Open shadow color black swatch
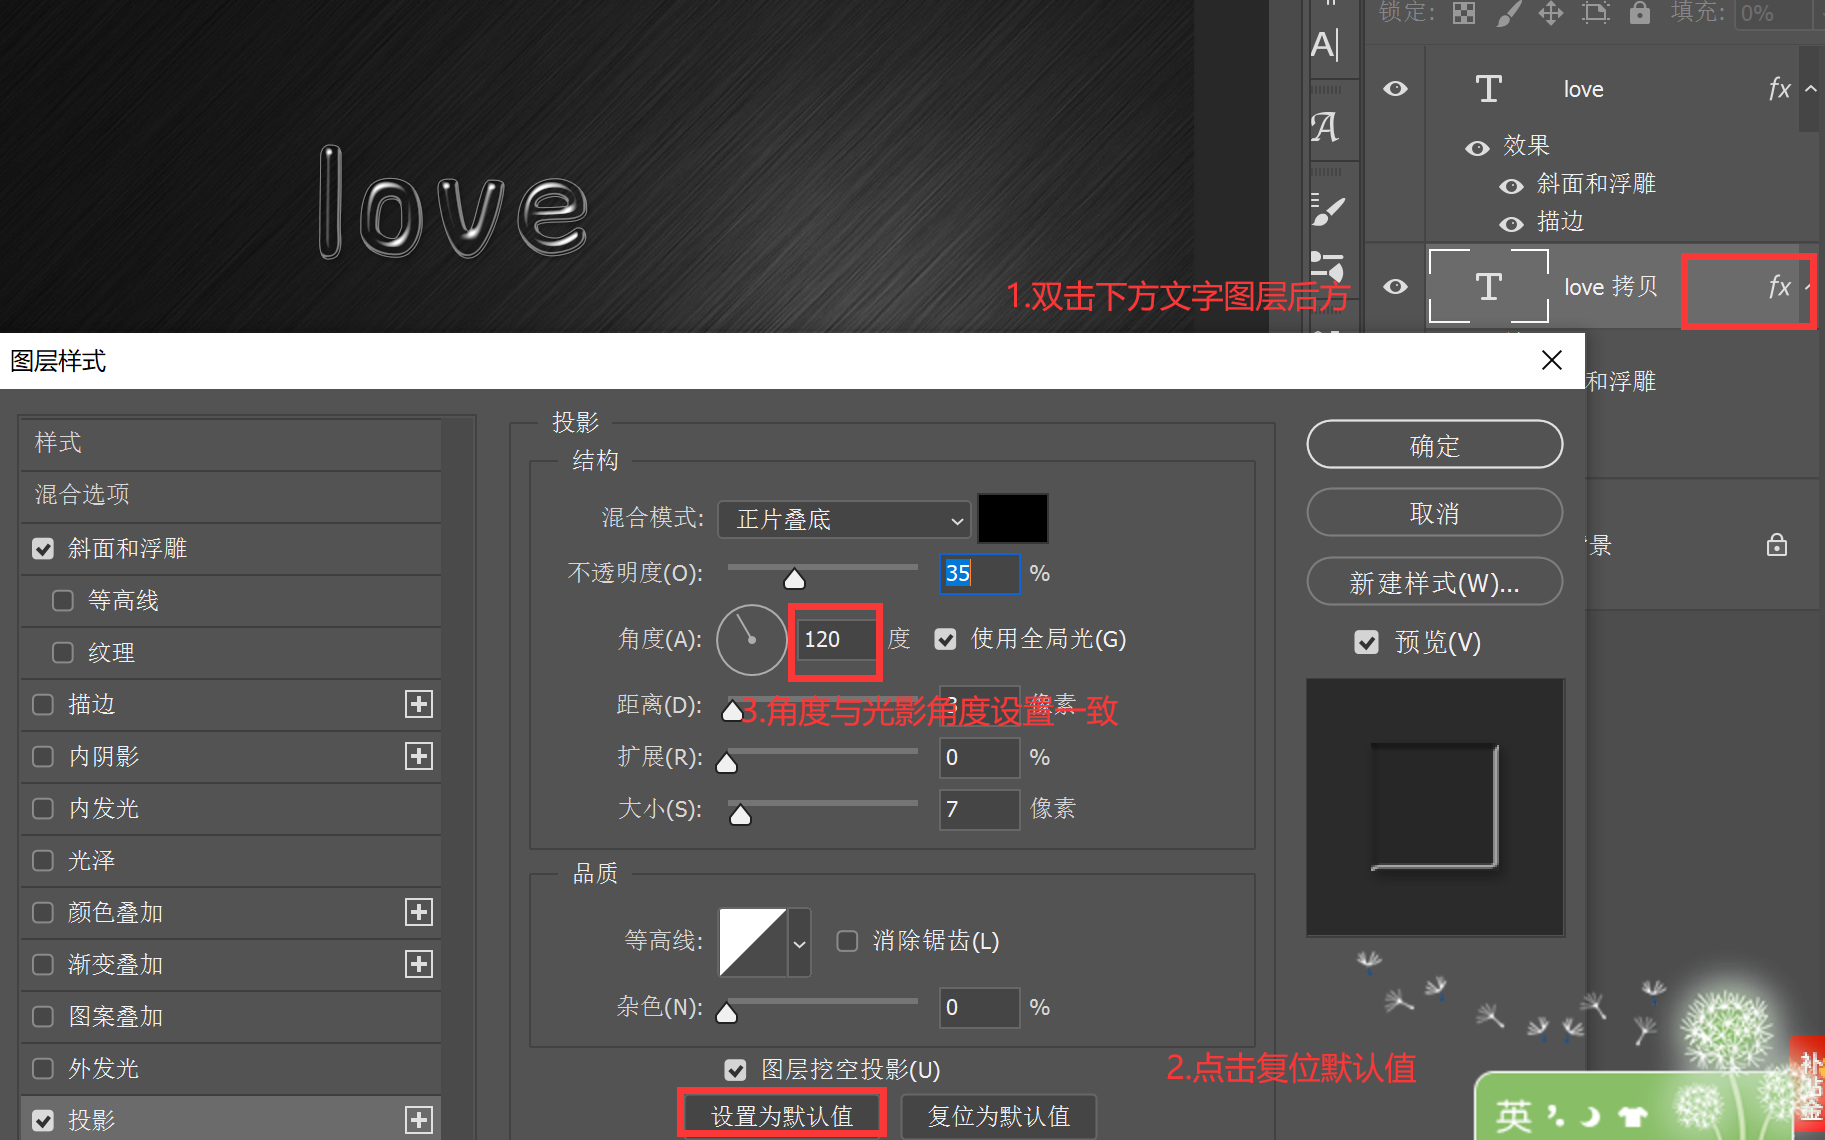Image resolution: width=1825 pixels, height=1140 pixels. pyautogui.click(x=1012, y=519)
